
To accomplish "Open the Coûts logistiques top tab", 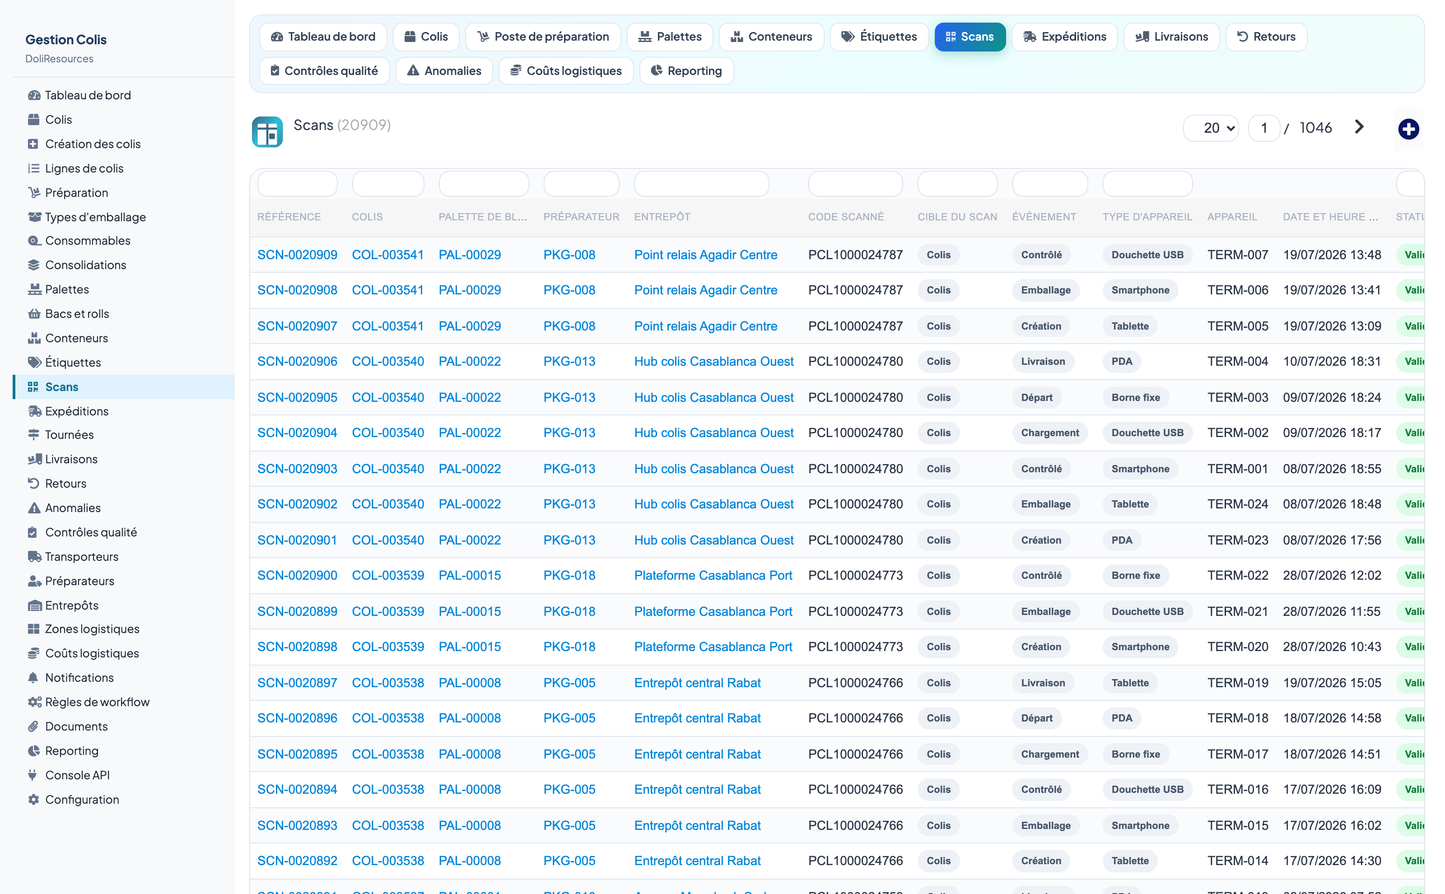I will pyautogui.click(x=566, y=71).
